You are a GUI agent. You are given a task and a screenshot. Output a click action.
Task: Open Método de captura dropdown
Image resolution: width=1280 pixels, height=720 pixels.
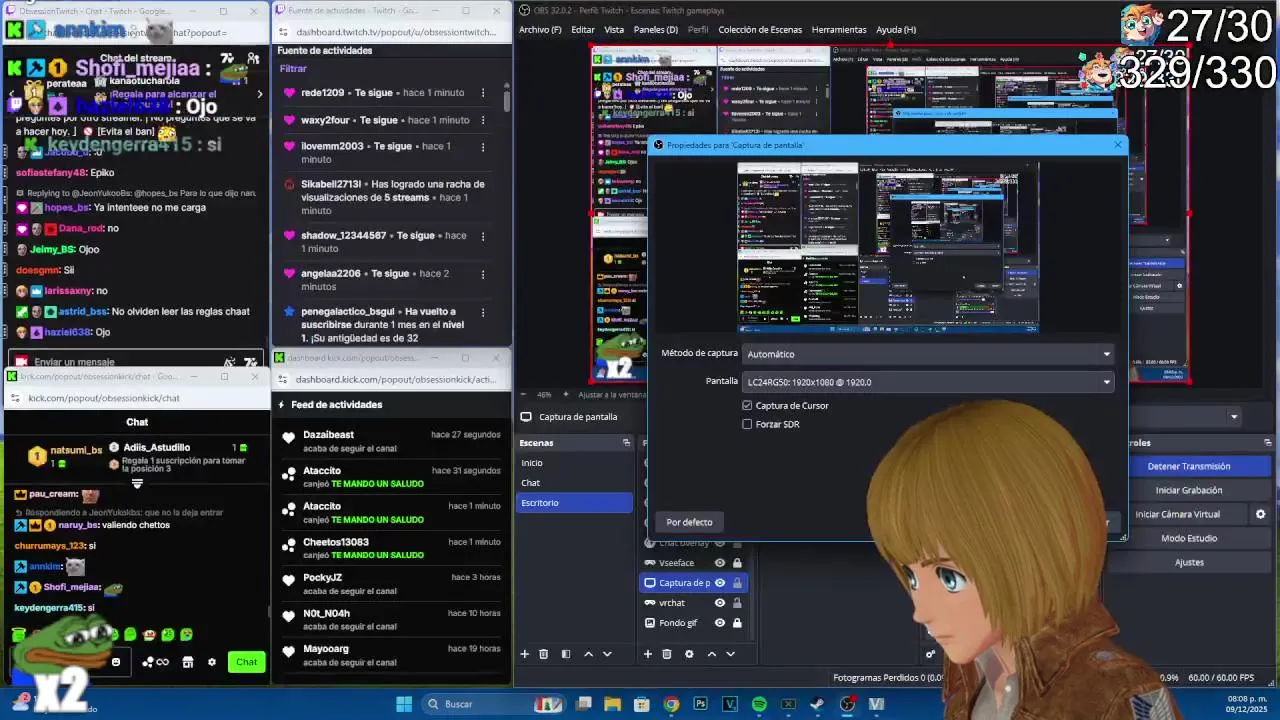(x=928, y=354)
